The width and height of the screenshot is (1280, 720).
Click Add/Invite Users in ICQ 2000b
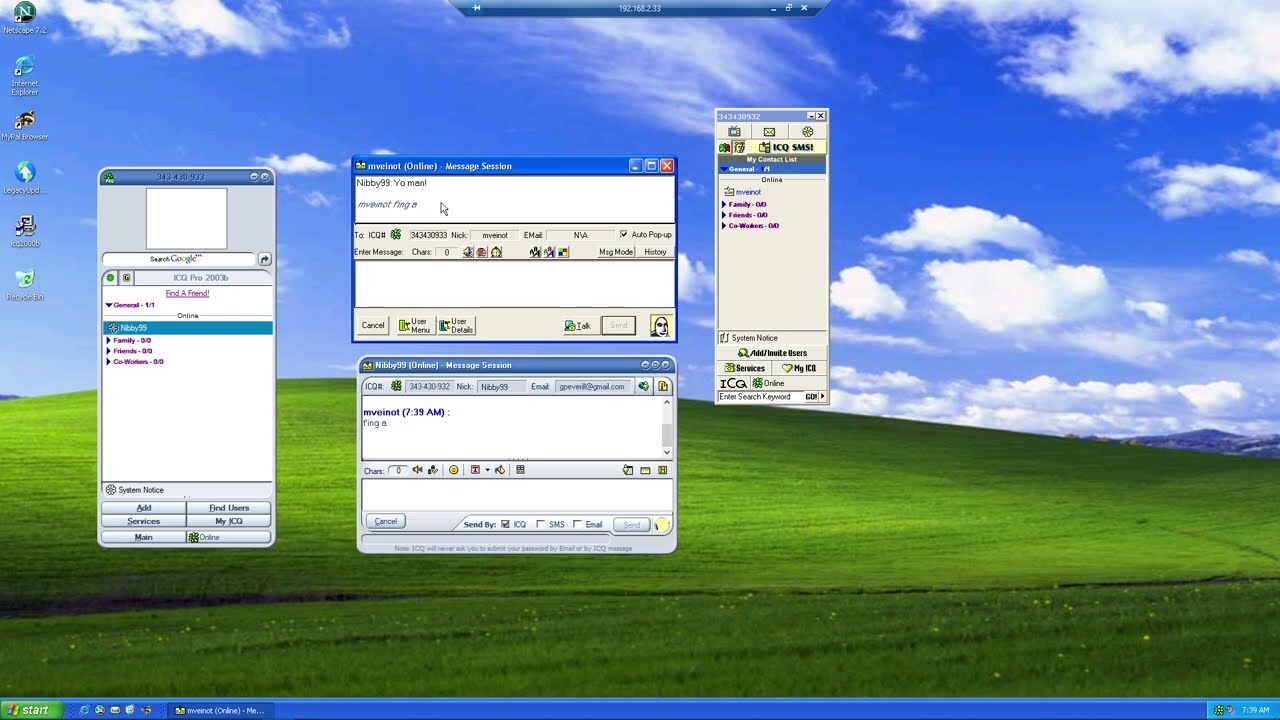(772, 353)
